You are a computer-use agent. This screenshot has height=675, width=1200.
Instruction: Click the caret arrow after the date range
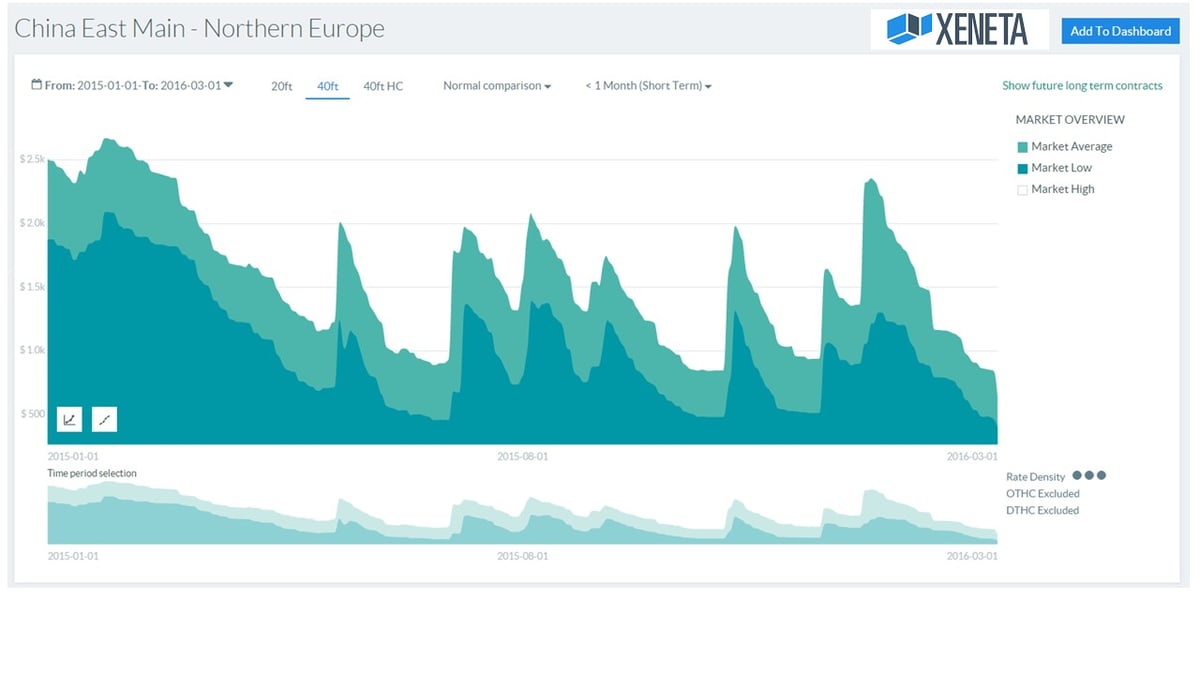tap(229, 85)
